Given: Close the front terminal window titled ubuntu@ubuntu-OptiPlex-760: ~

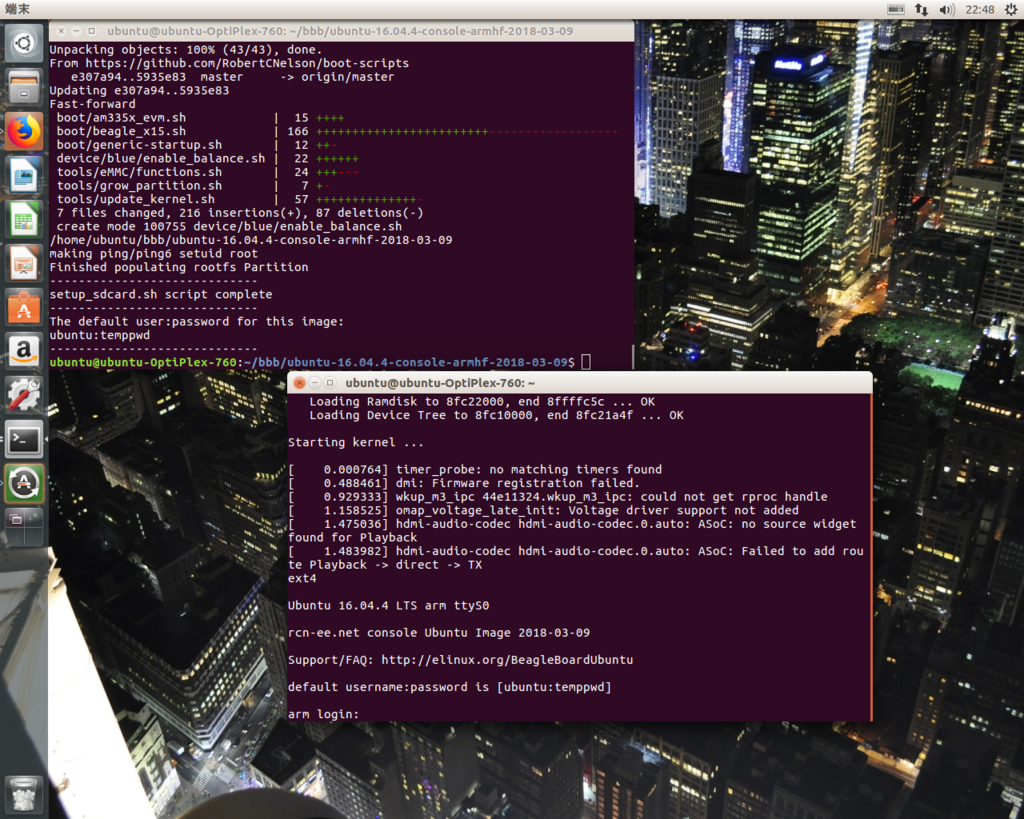Looking at the screenshot, I should (x=300, y=383).
